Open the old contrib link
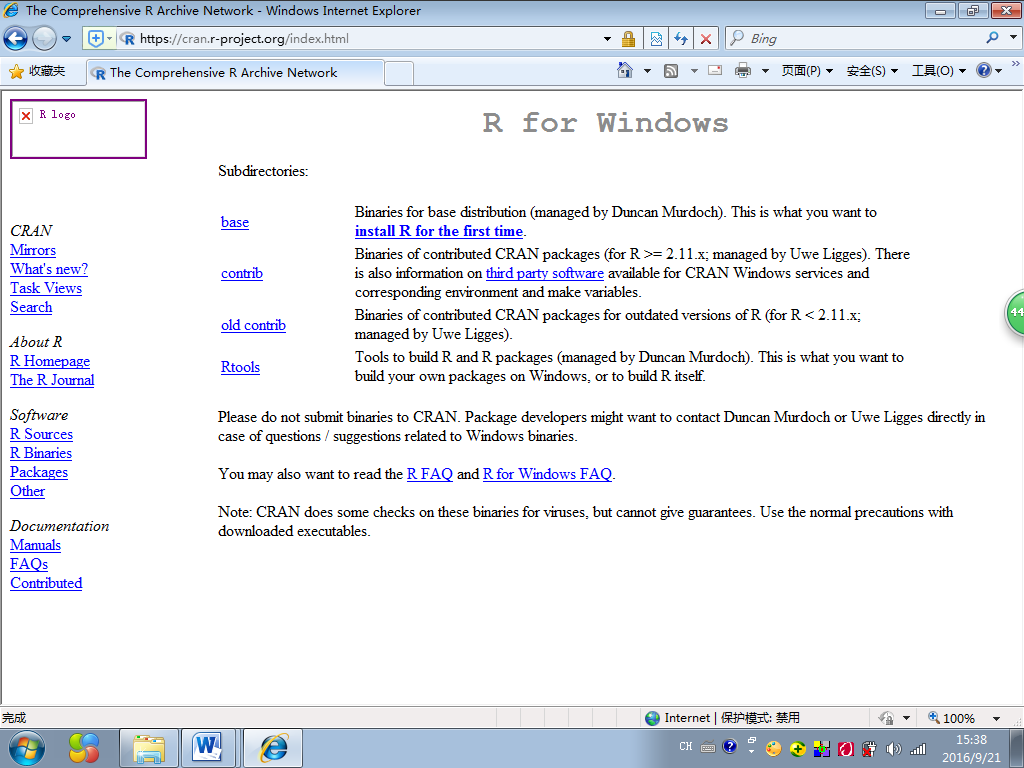This screenshot has width=1024, height=768. 253,325
